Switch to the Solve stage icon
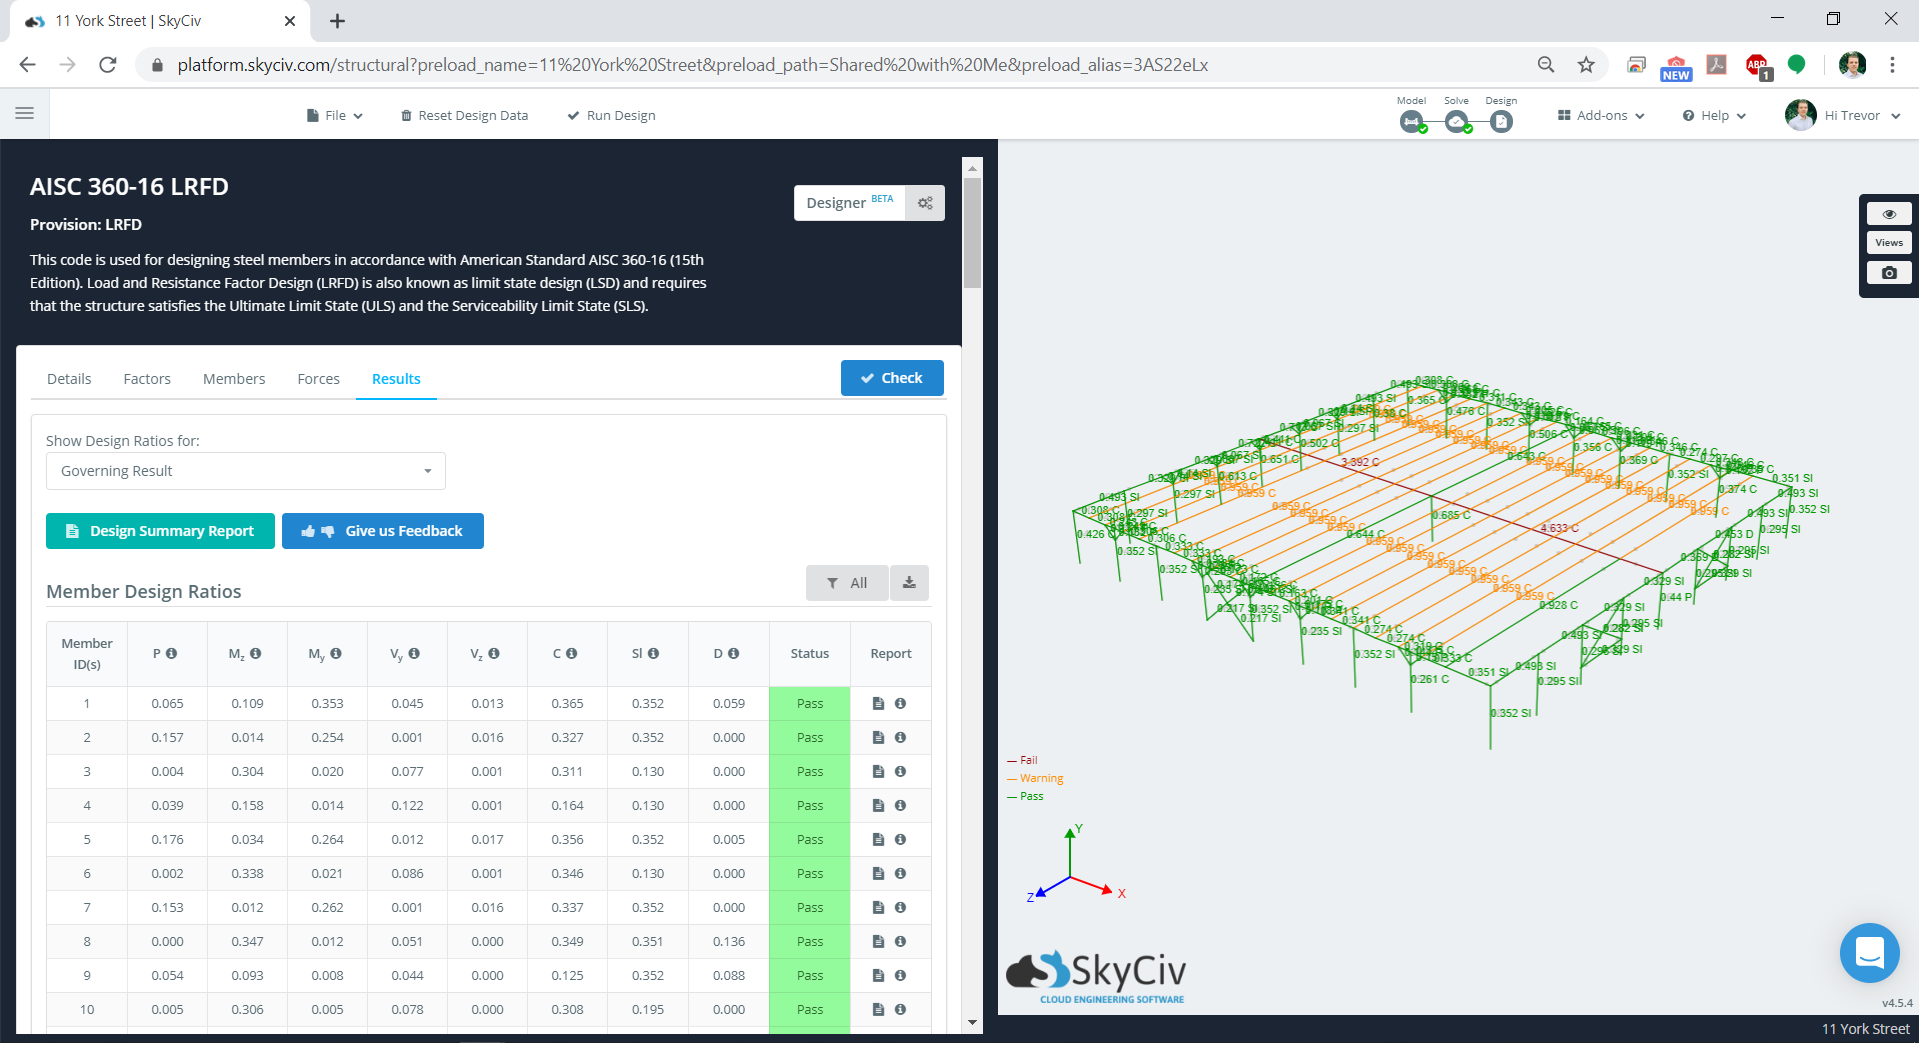This screenshot has width=1919, height=1043. tap(1457, 122)
